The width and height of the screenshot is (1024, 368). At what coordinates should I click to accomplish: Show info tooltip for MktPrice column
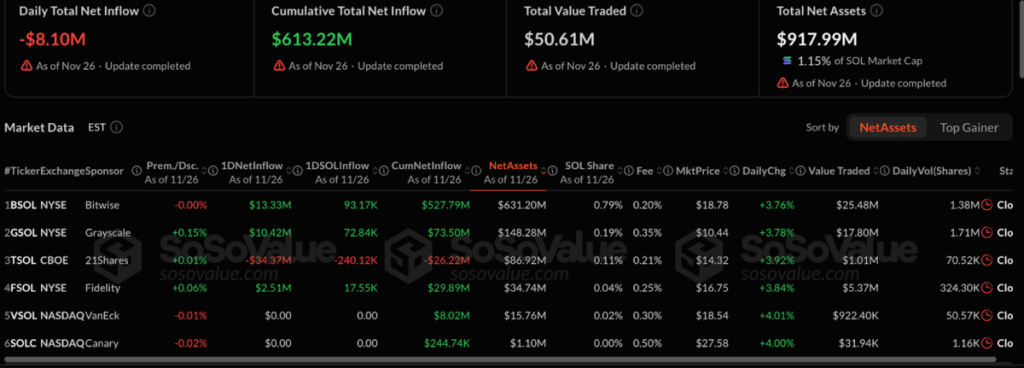point(669,171)
